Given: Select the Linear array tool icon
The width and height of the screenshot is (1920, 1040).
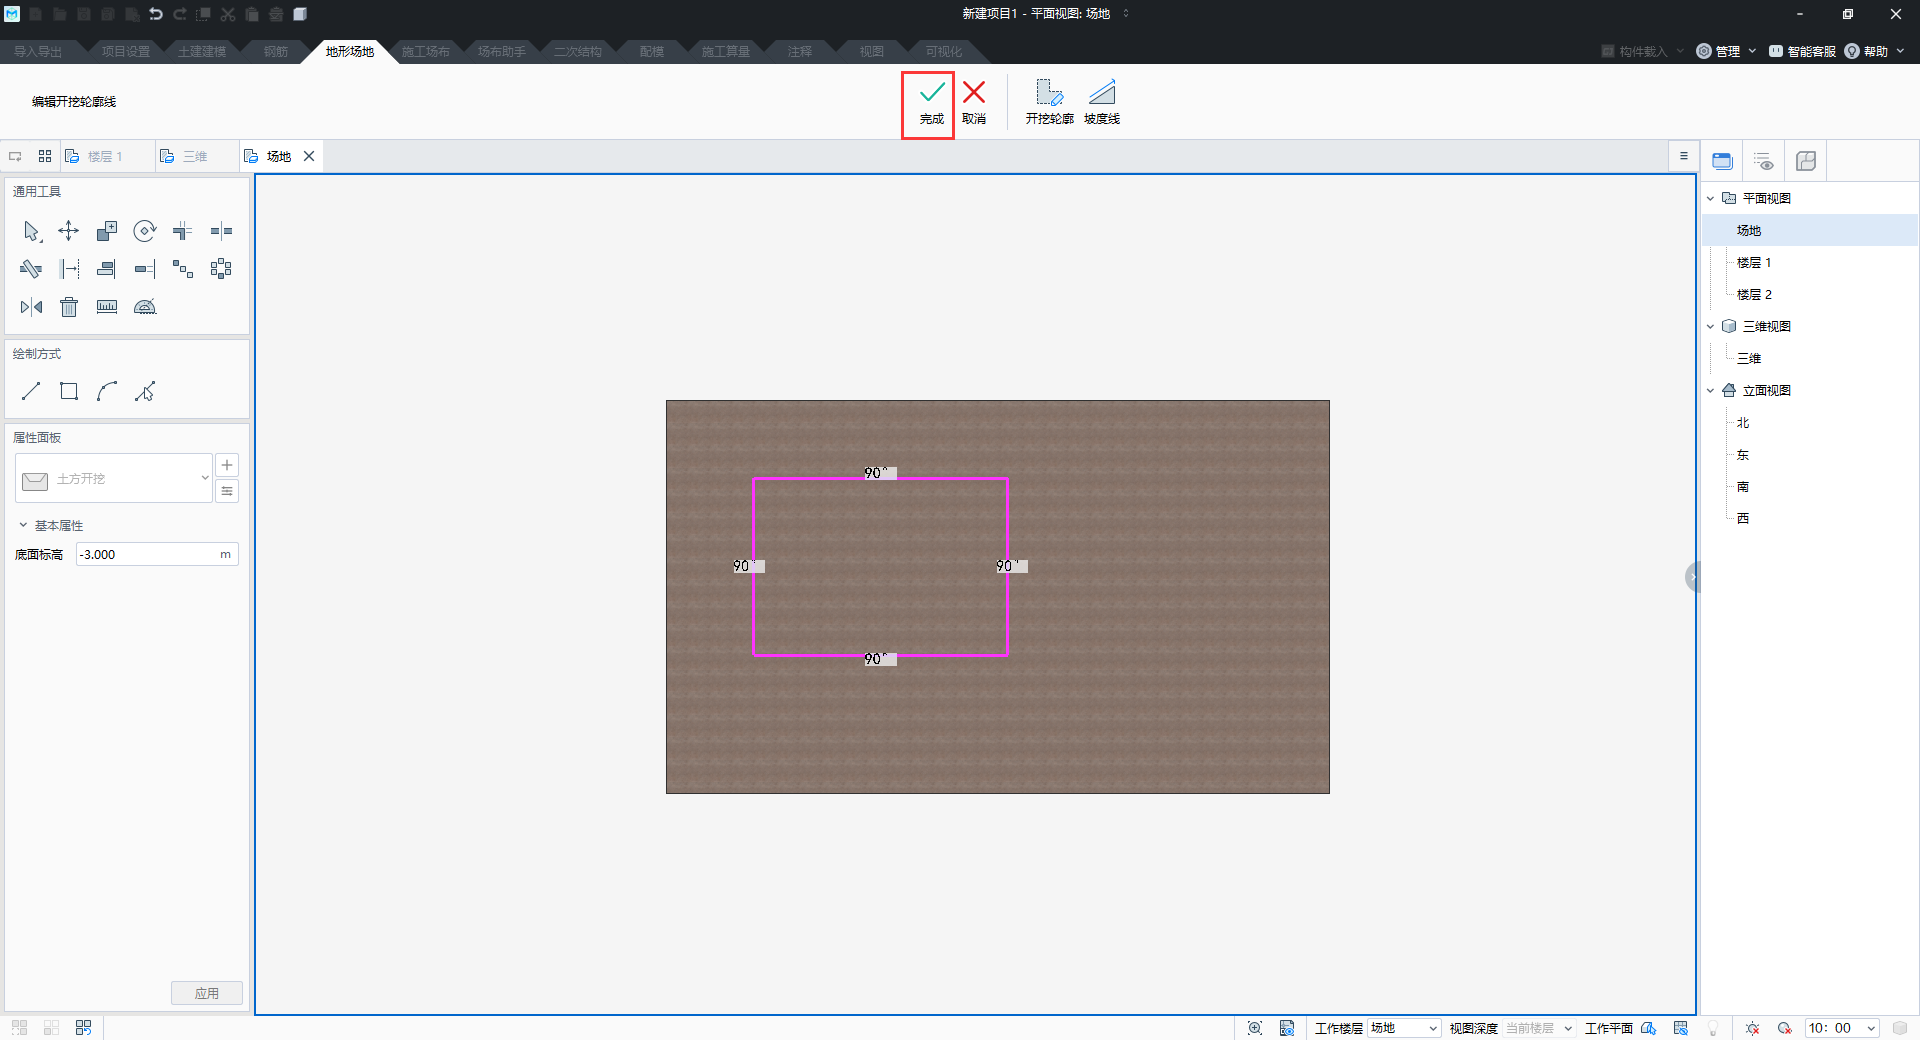Looking at the screenshot, I should click(x=183, y=269).
